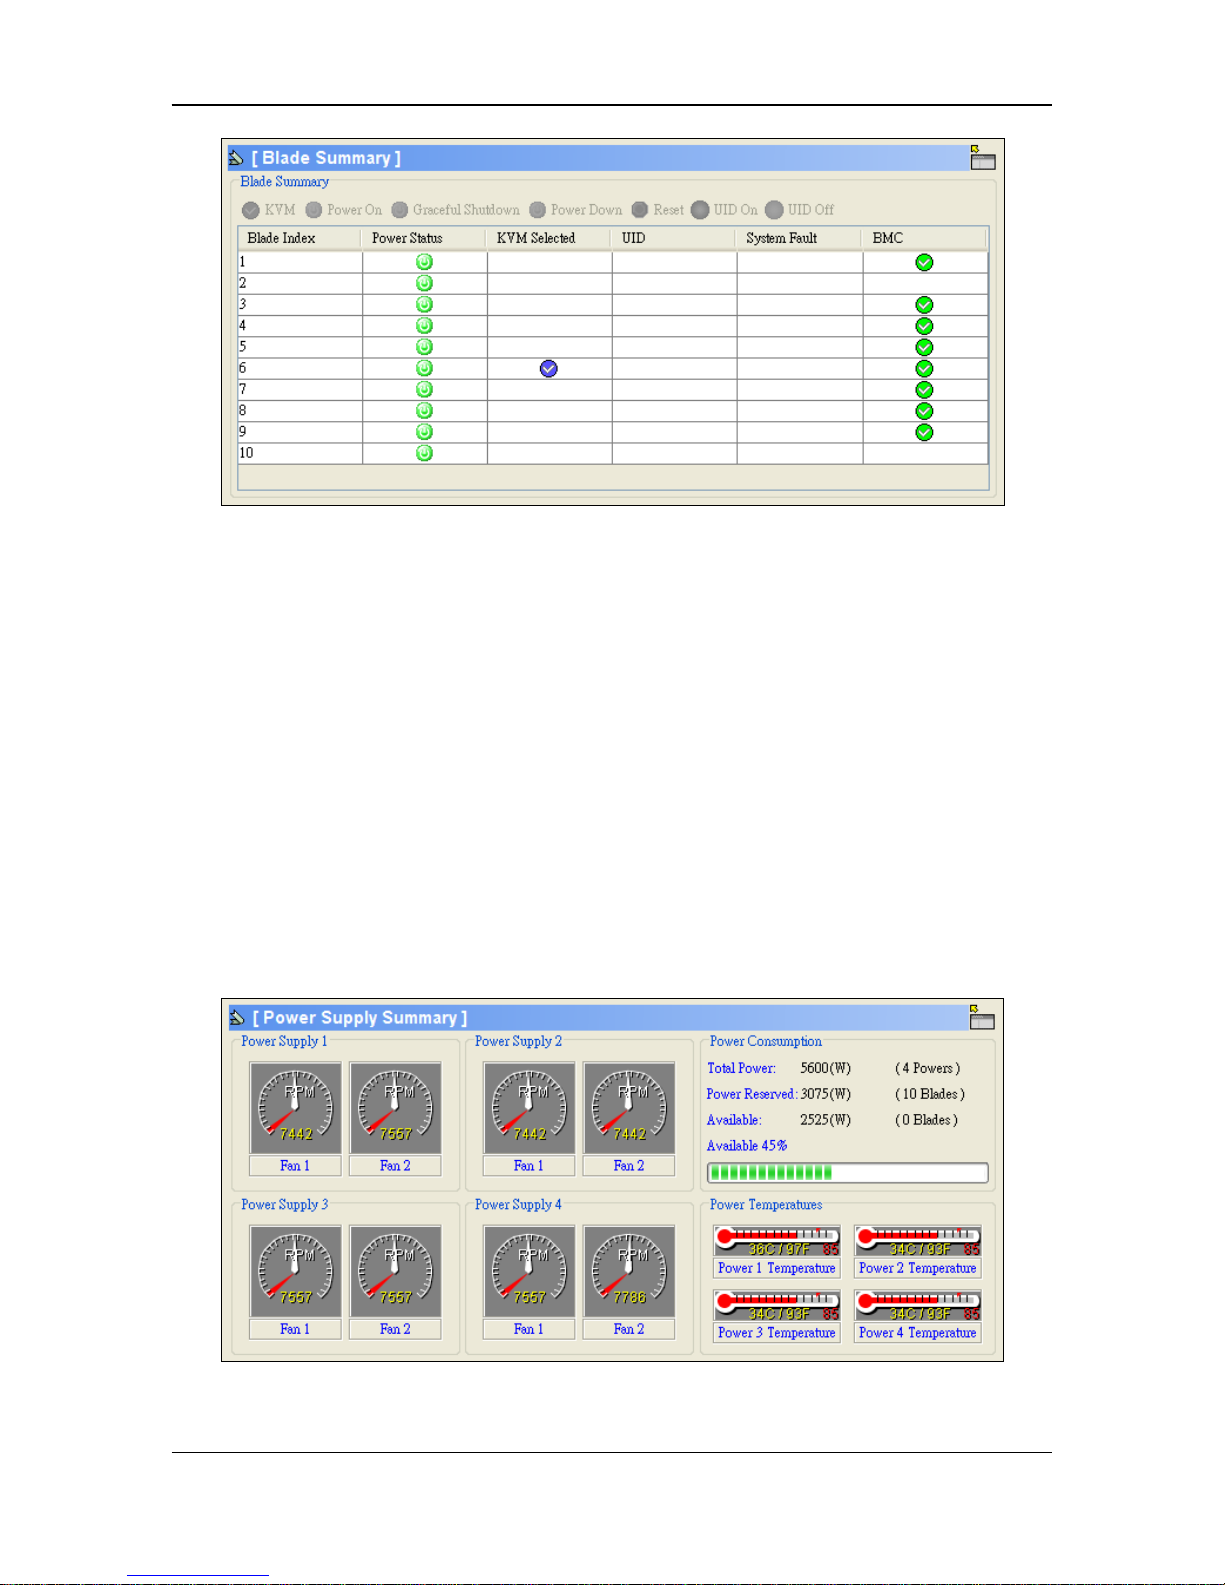Click the Blade Summary window toggle icon
This screenshot has height=1585, width=1225.
tap(983, 157)
